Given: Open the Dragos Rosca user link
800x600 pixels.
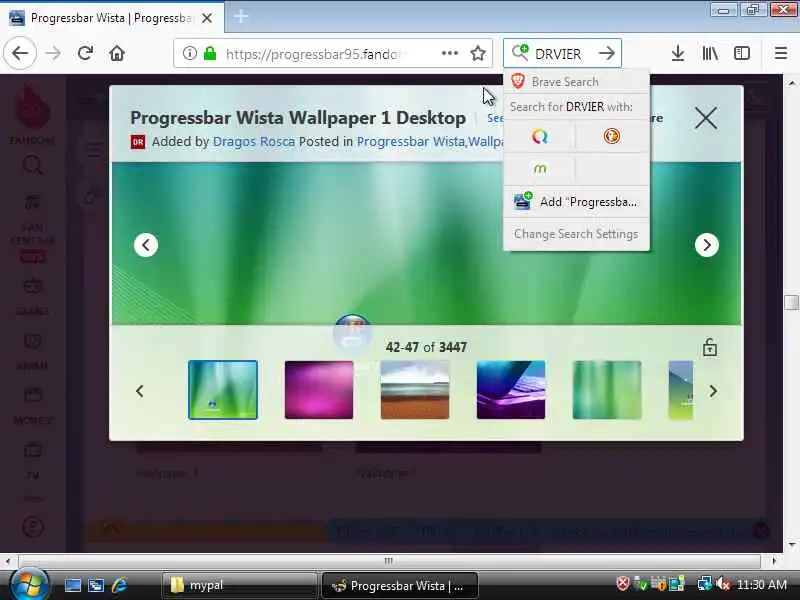Looking at the screenshot, I should [254, 141].
